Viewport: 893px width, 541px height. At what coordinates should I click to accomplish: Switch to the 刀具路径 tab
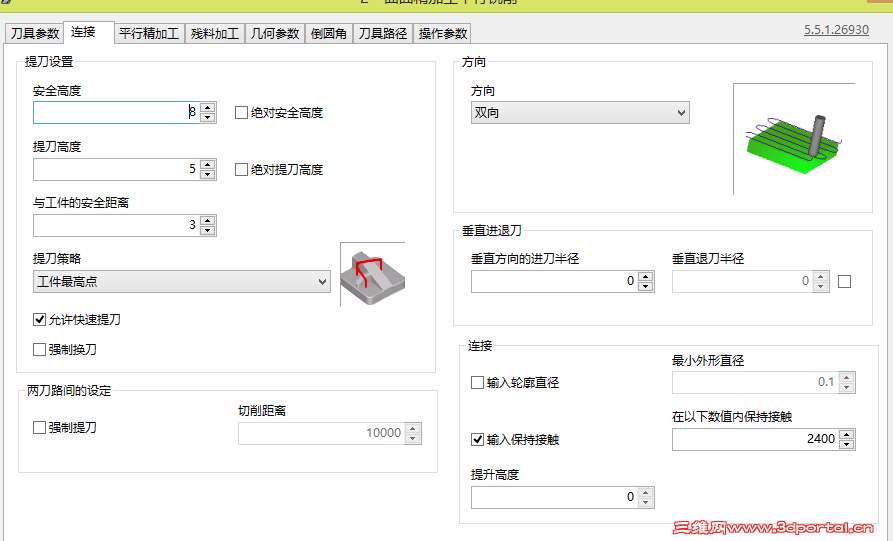point(383,34)
